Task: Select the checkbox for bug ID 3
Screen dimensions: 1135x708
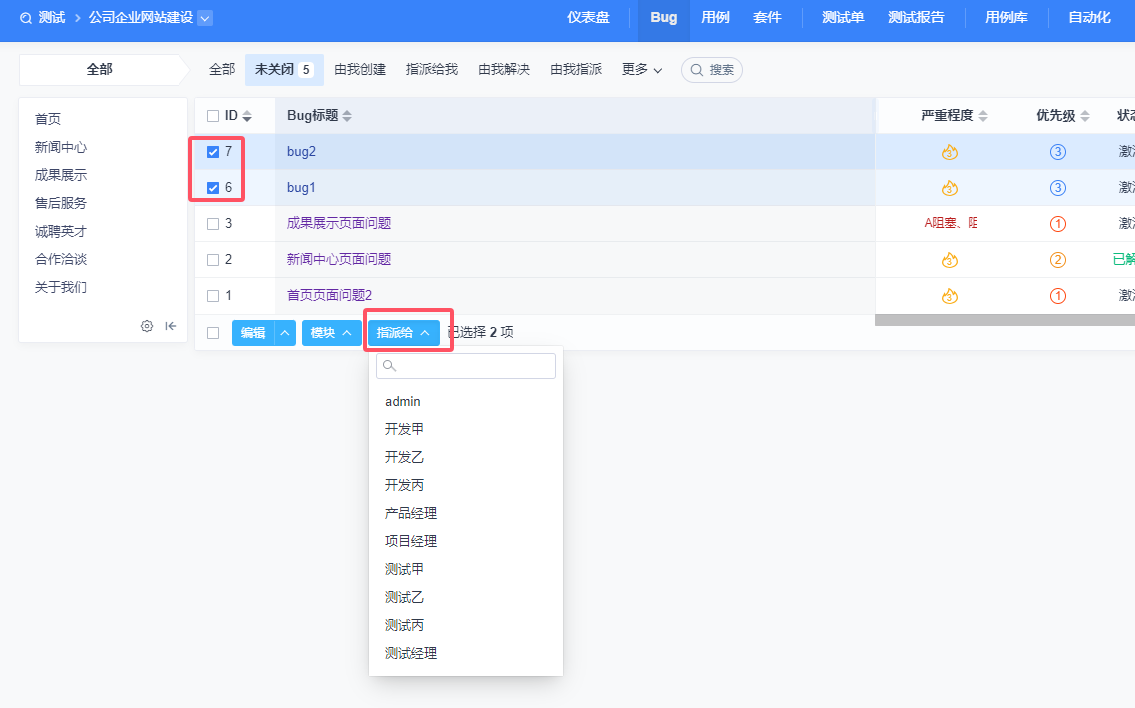Action: tap(213, 224)
